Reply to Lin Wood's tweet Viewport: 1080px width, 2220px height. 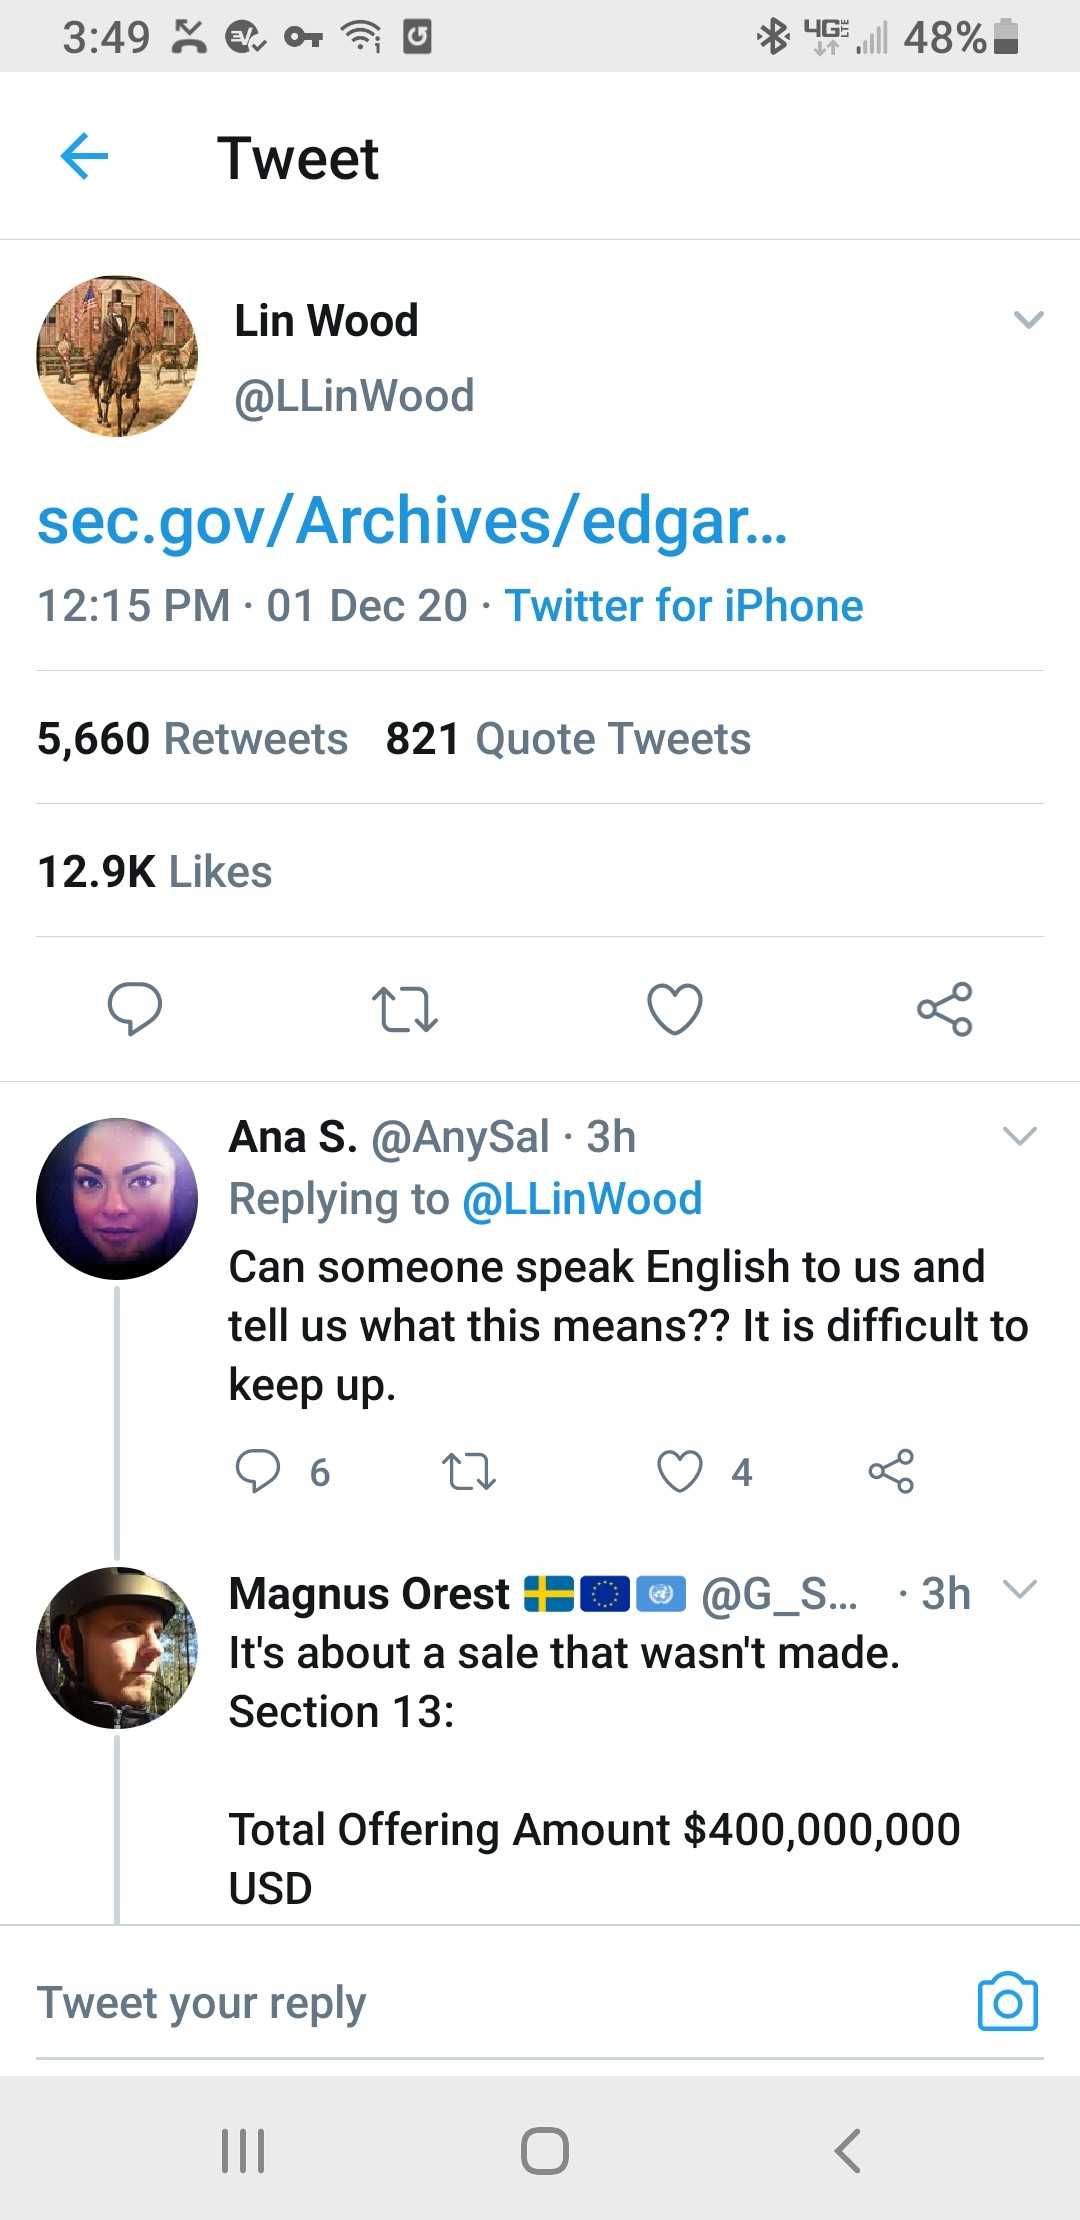tap(135, 1008)
